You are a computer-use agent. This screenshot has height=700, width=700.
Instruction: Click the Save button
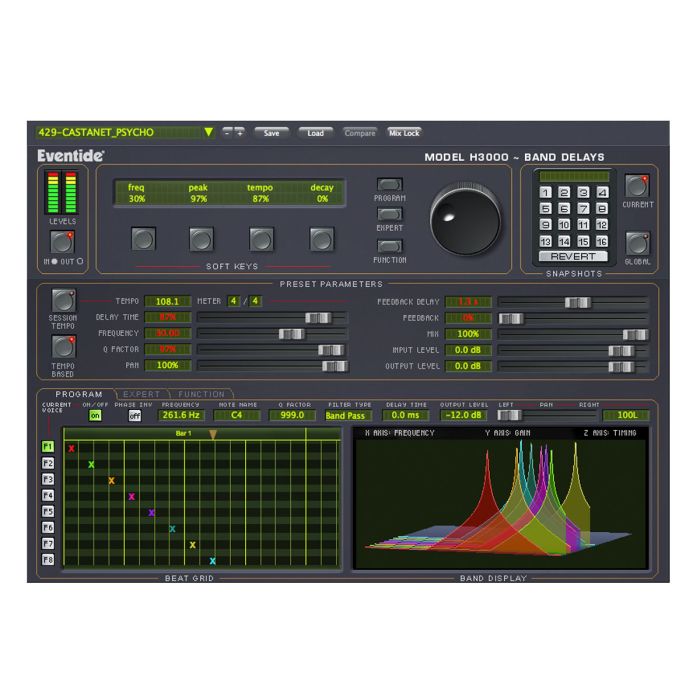click(x=271, y=132)
